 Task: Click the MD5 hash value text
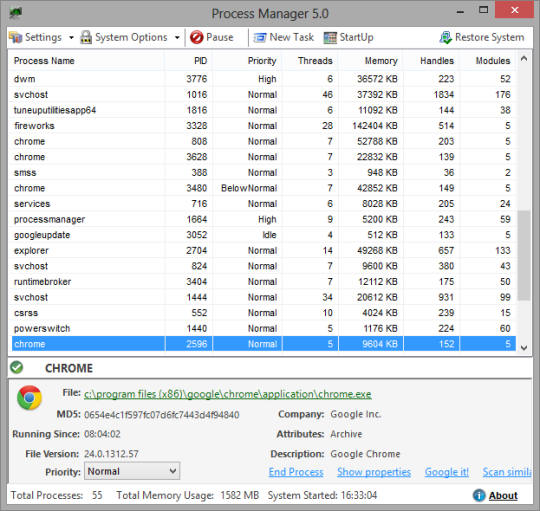(x=162, y=415)
